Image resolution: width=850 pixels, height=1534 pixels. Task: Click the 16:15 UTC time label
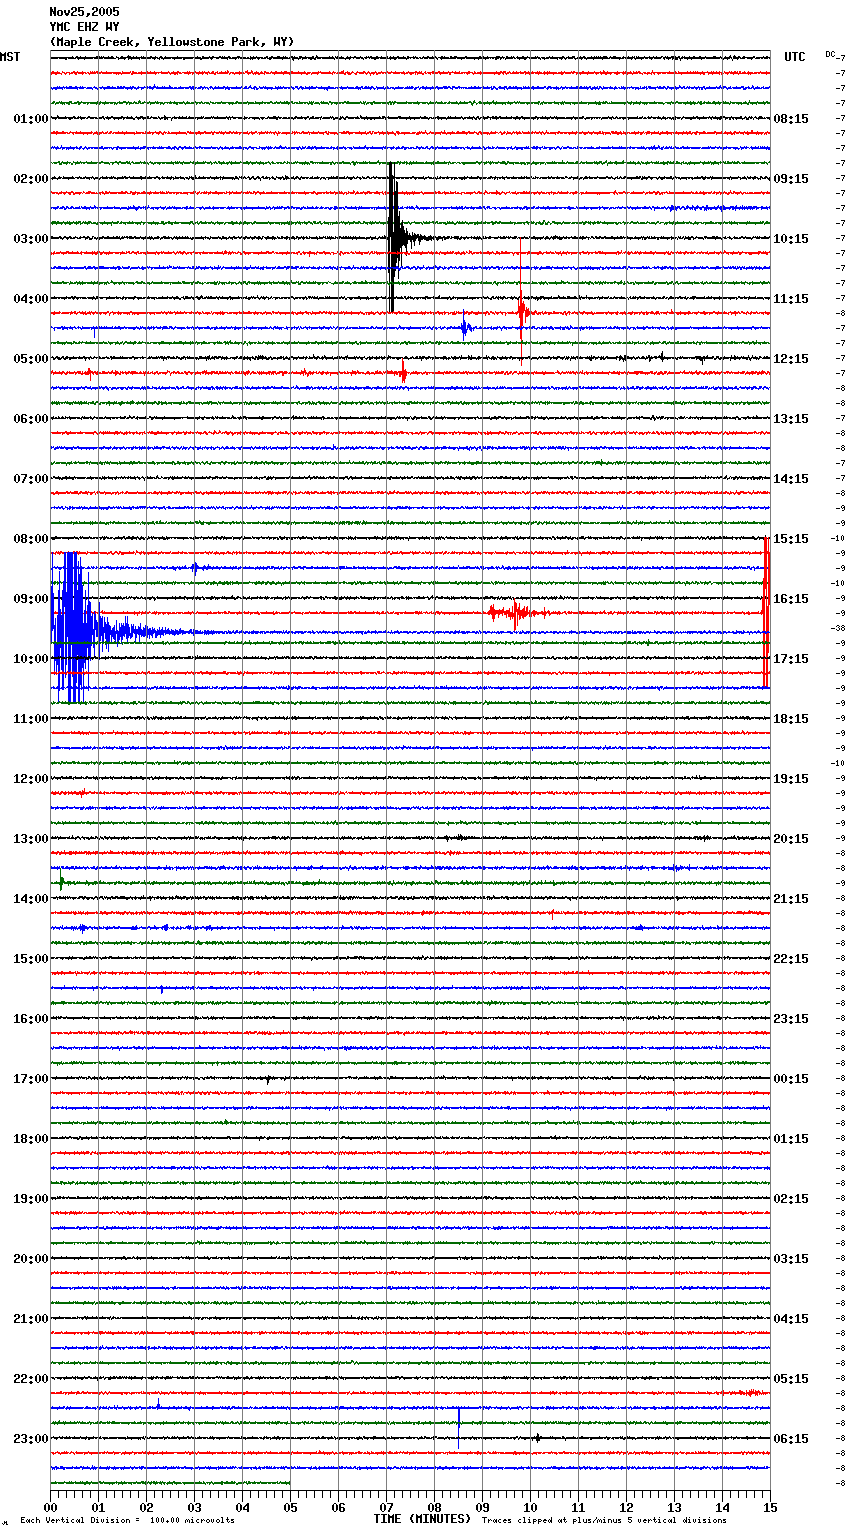coord(791,599)
